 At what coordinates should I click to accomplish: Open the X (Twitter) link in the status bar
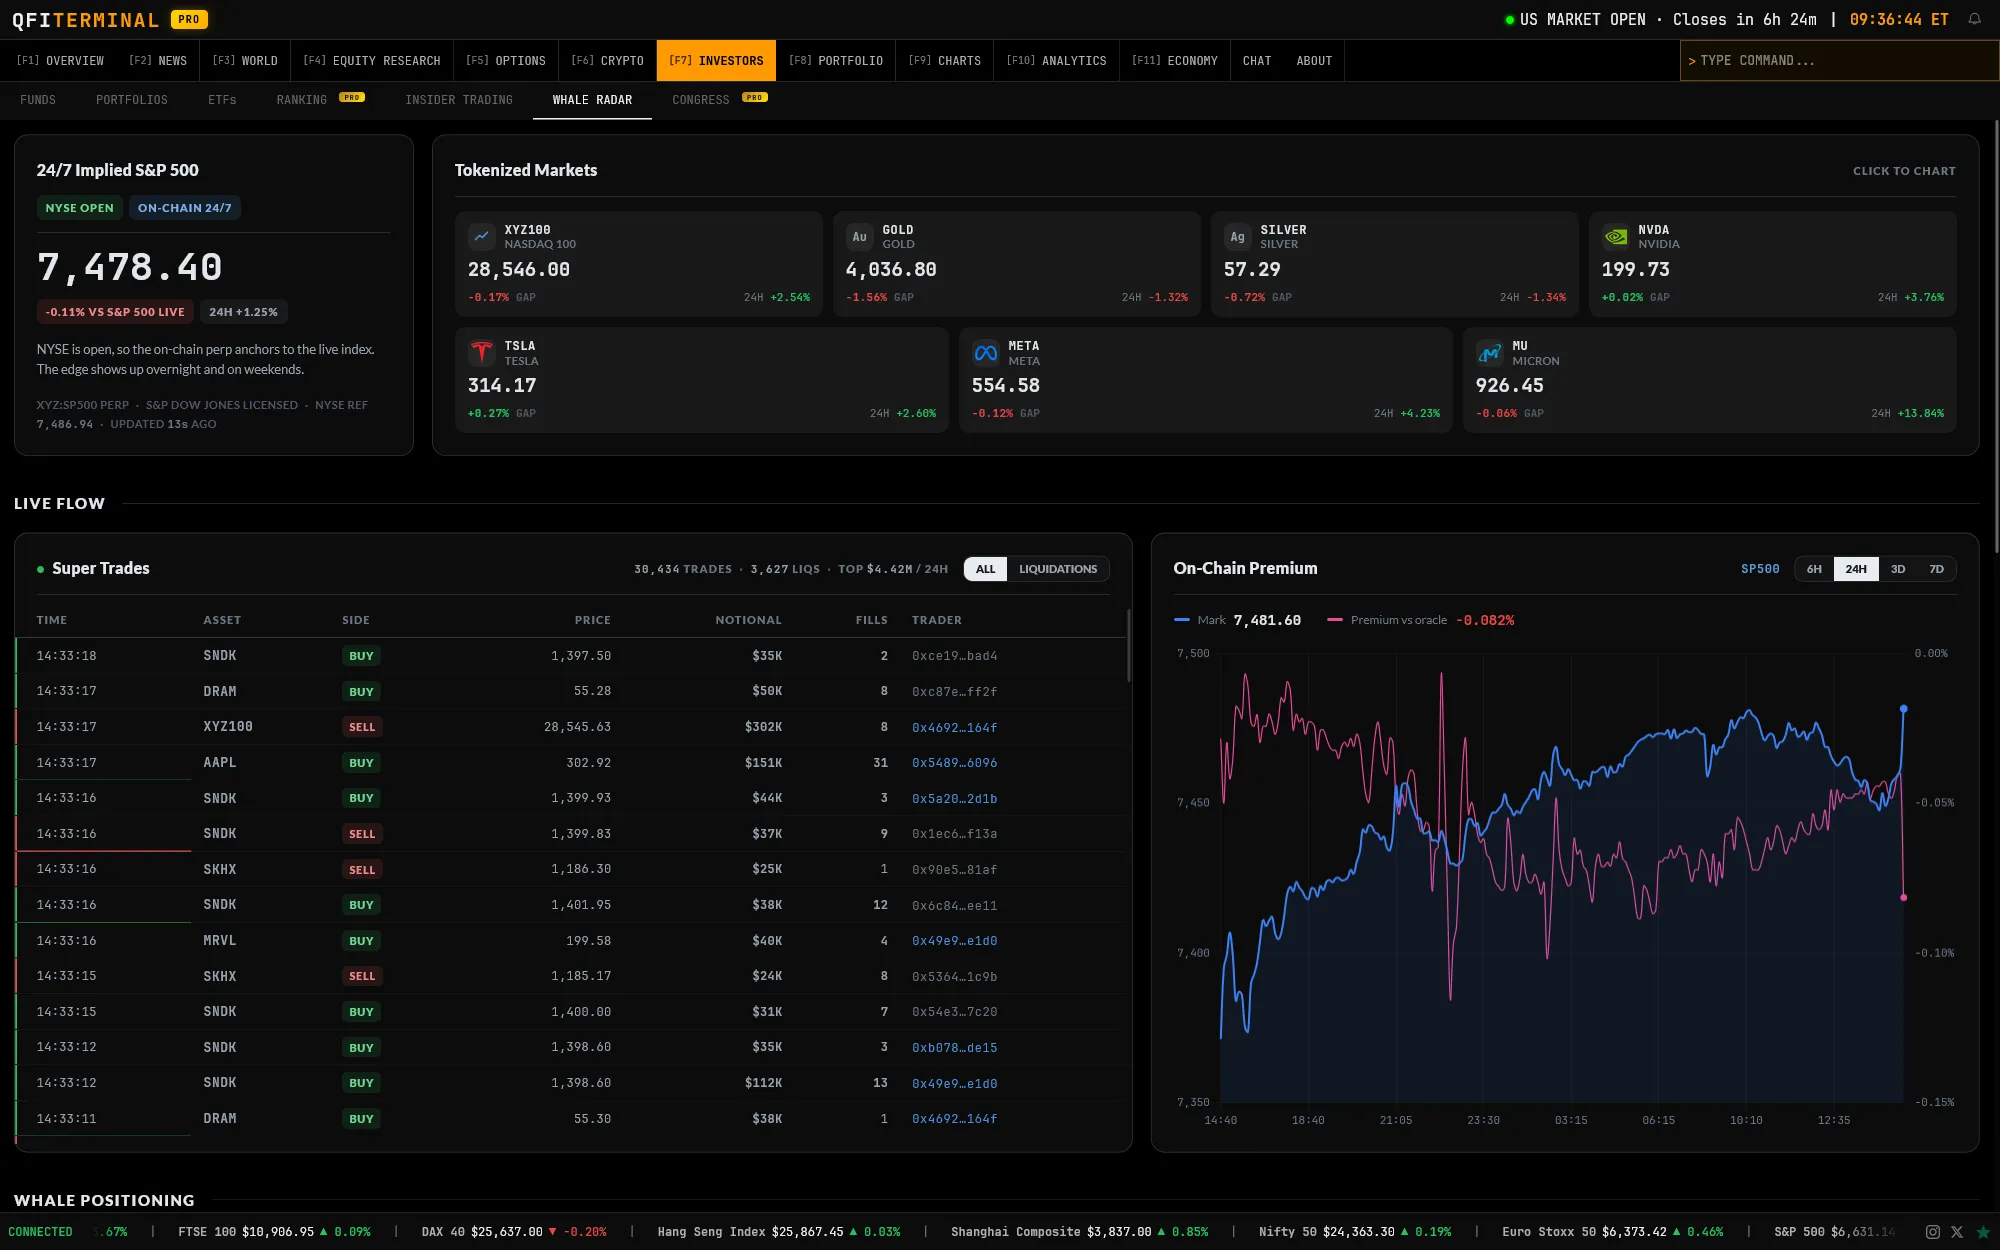click(x=1957, y=1232)
